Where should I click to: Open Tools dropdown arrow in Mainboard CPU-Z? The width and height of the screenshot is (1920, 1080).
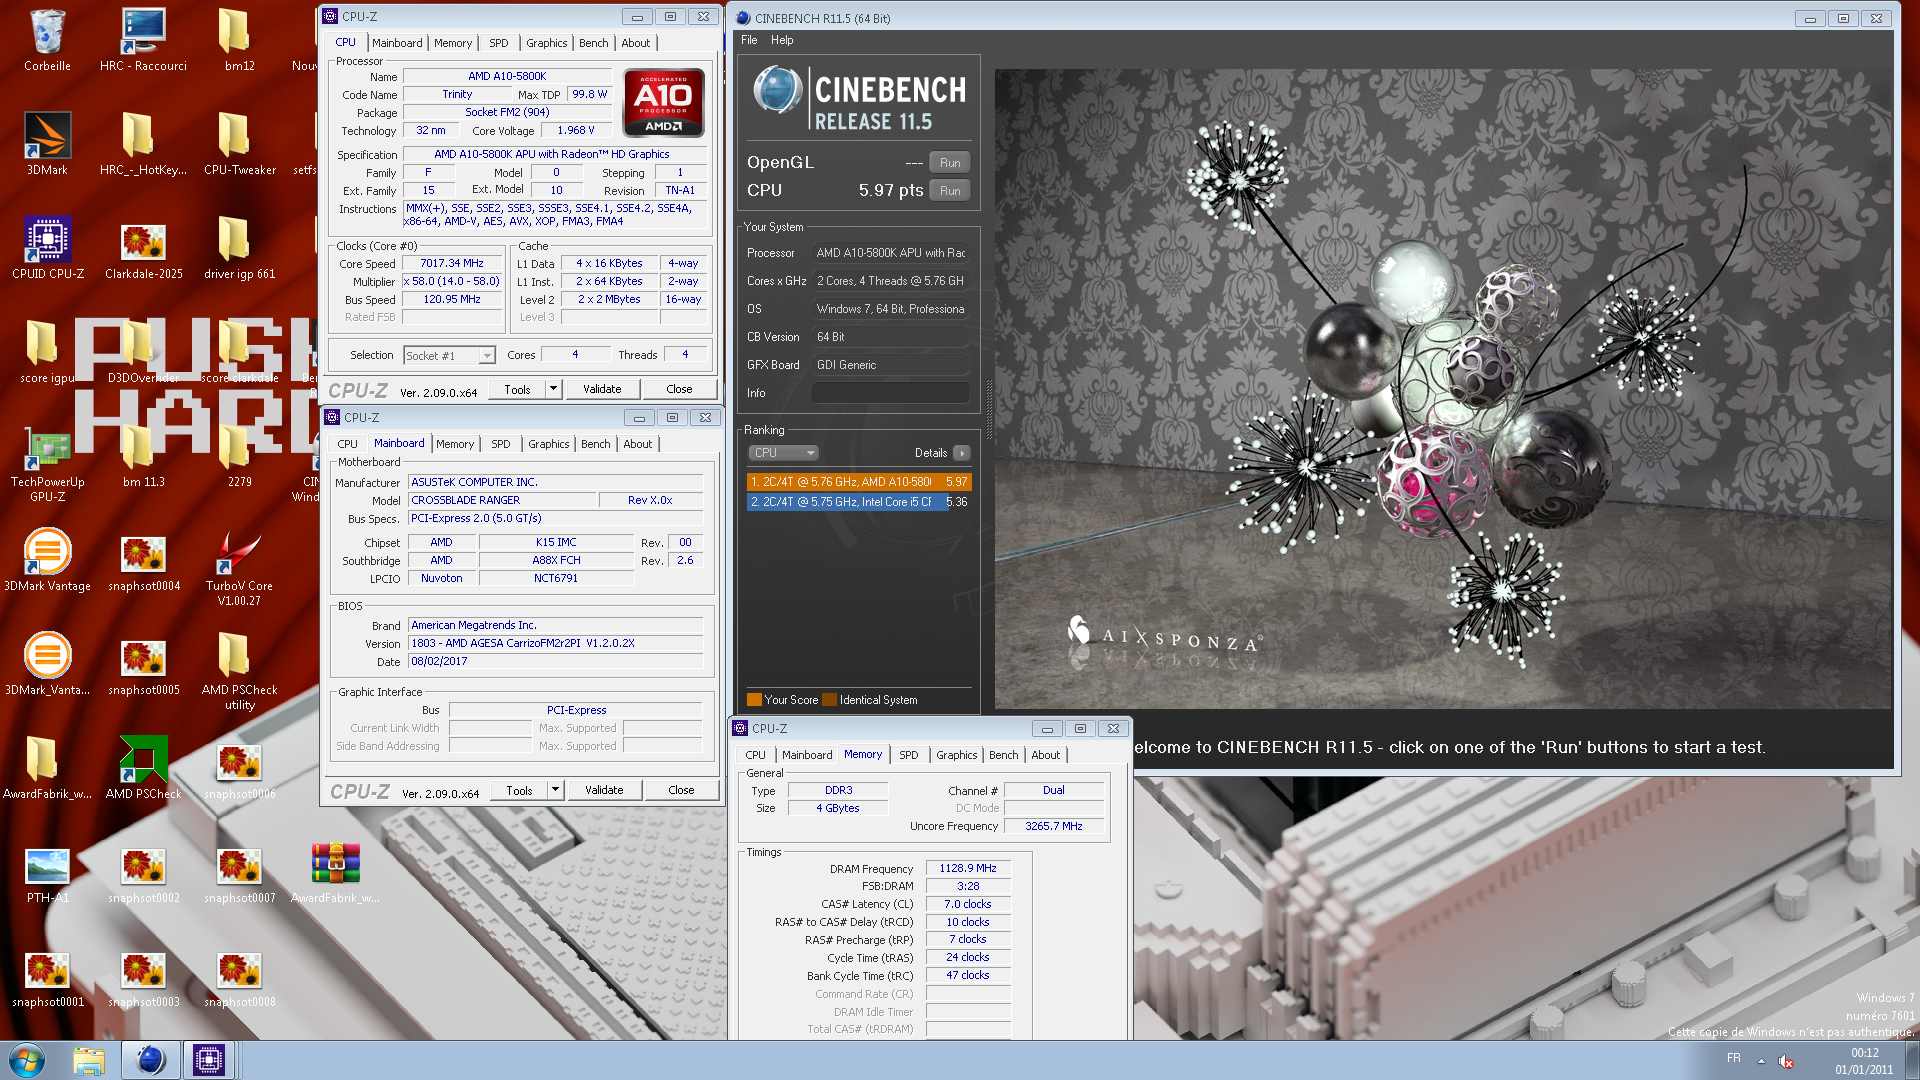click(555, 790)
